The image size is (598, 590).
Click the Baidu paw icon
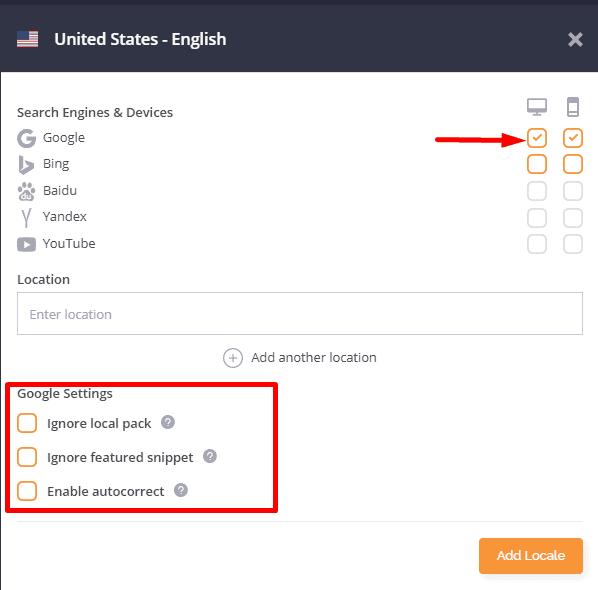click(x=26, y=191)
